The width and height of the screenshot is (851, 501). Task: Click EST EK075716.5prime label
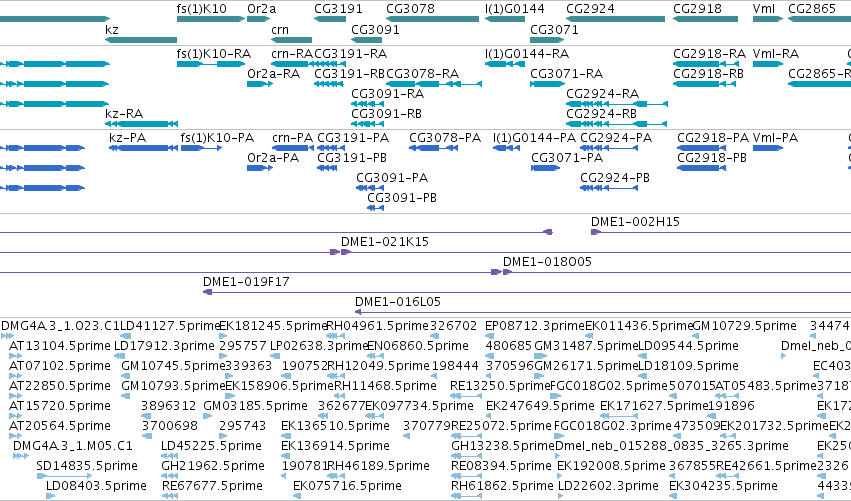pyautogui.click(x=347, y=486)
